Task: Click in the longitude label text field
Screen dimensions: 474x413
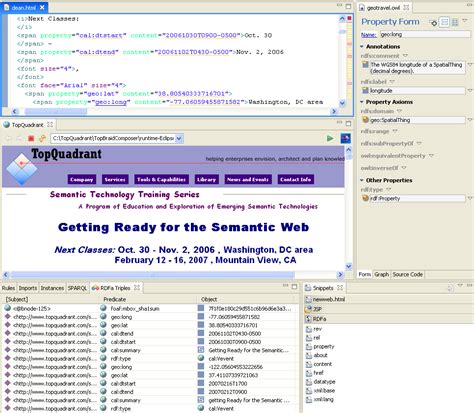Action: (x=417, y=90)
